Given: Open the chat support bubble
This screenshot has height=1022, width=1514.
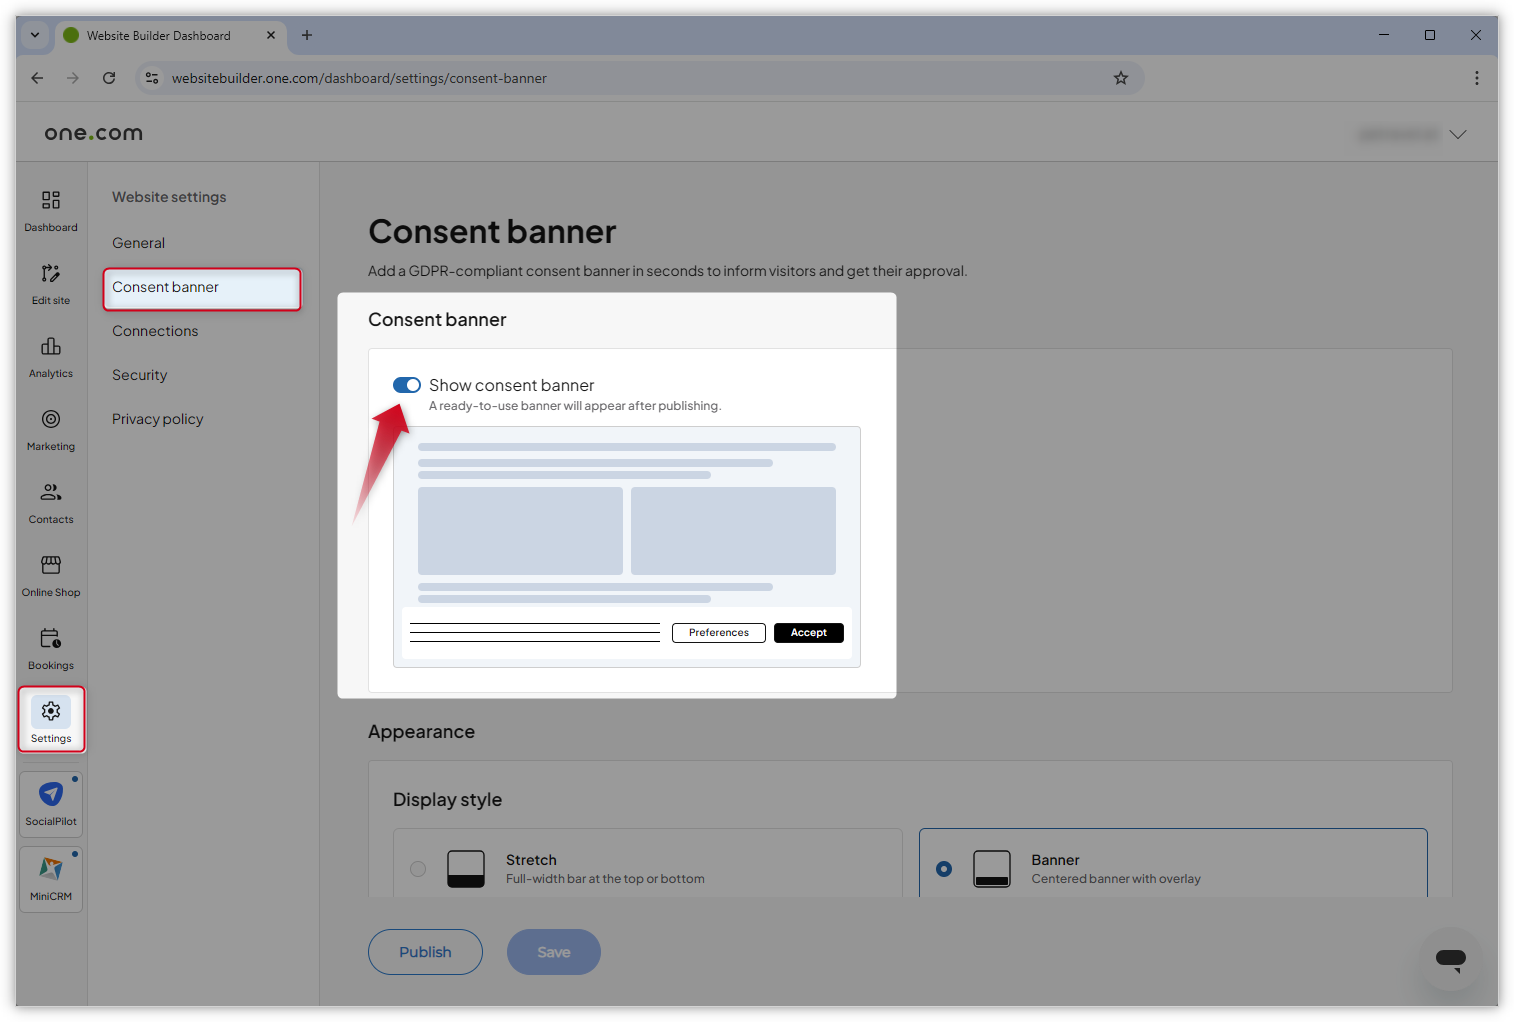Looking at the screenshot, I should coord(1449,959).
